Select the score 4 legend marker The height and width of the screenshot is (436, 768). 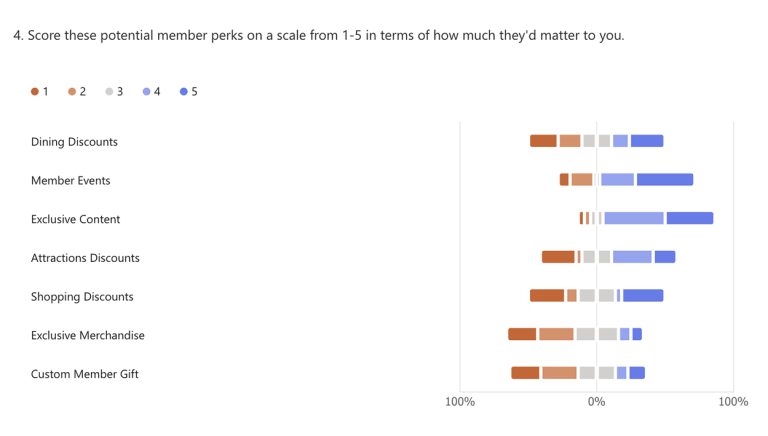click(x=147, y=92)
